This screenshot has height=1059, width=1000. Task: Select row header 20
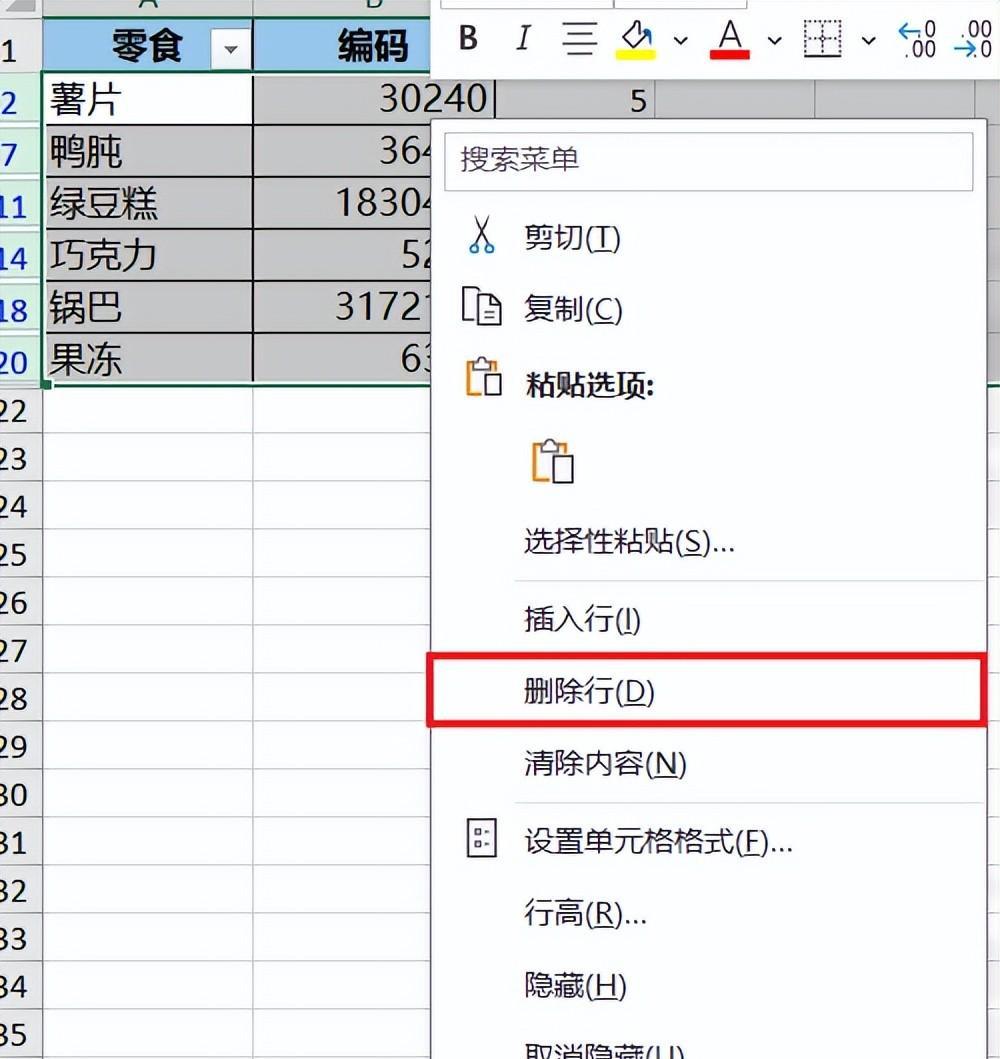click(20, 361)
